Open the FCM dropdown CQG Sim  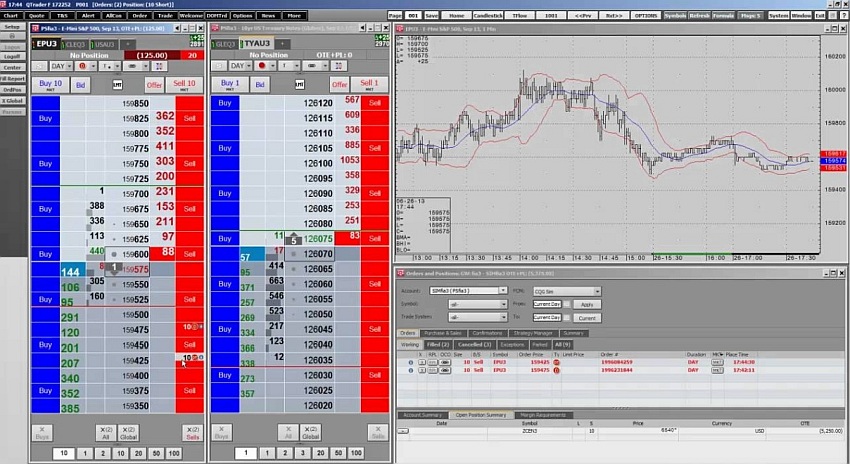coord(567,292)
